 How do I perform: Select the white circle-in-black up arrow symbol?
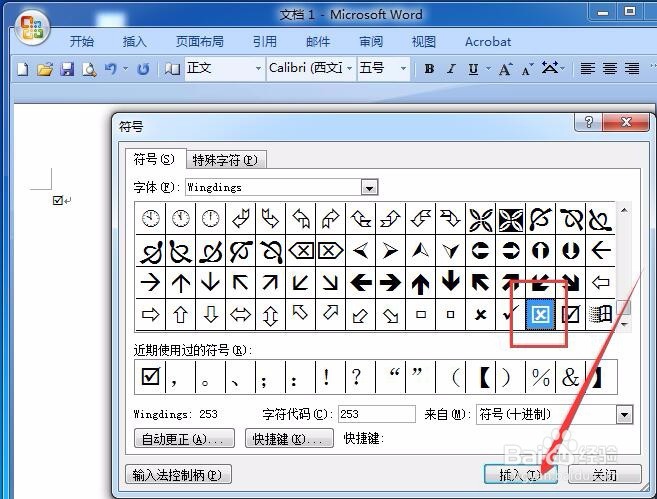(x=540, y=251)
